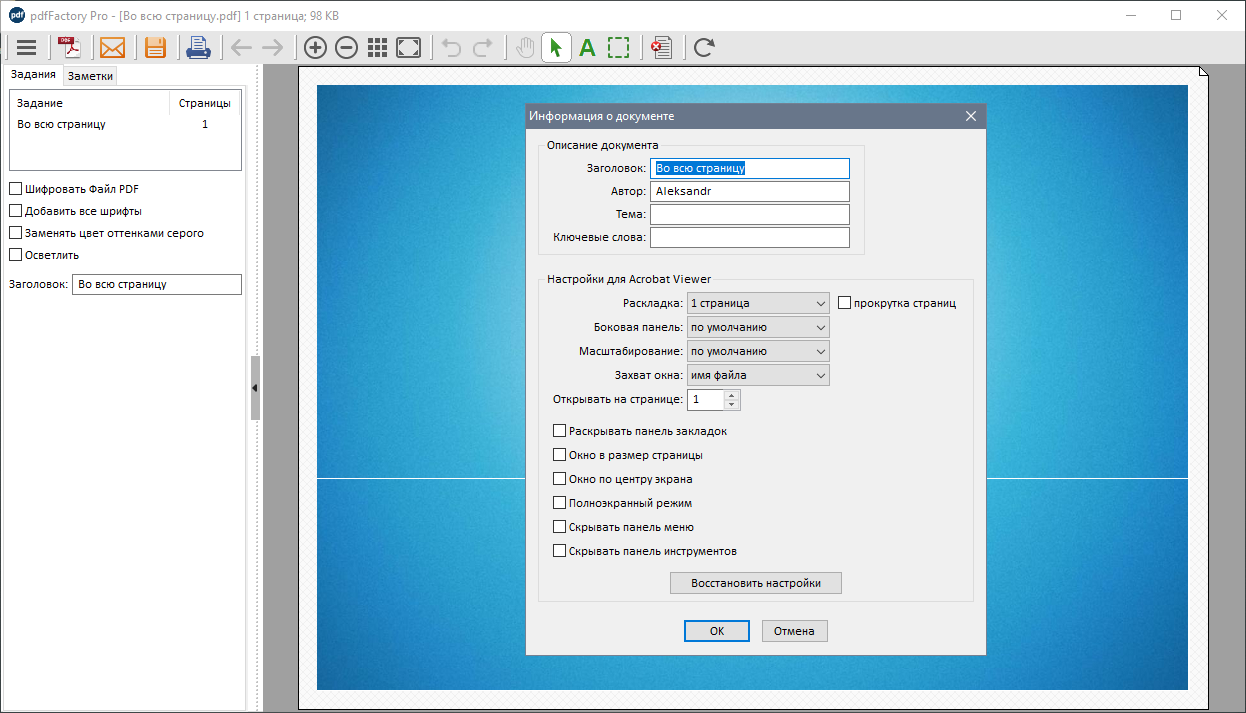Image resolution: width=1246 pixels, height=713 pixels.
Task: Click the Задание column header
Action: 90,103
